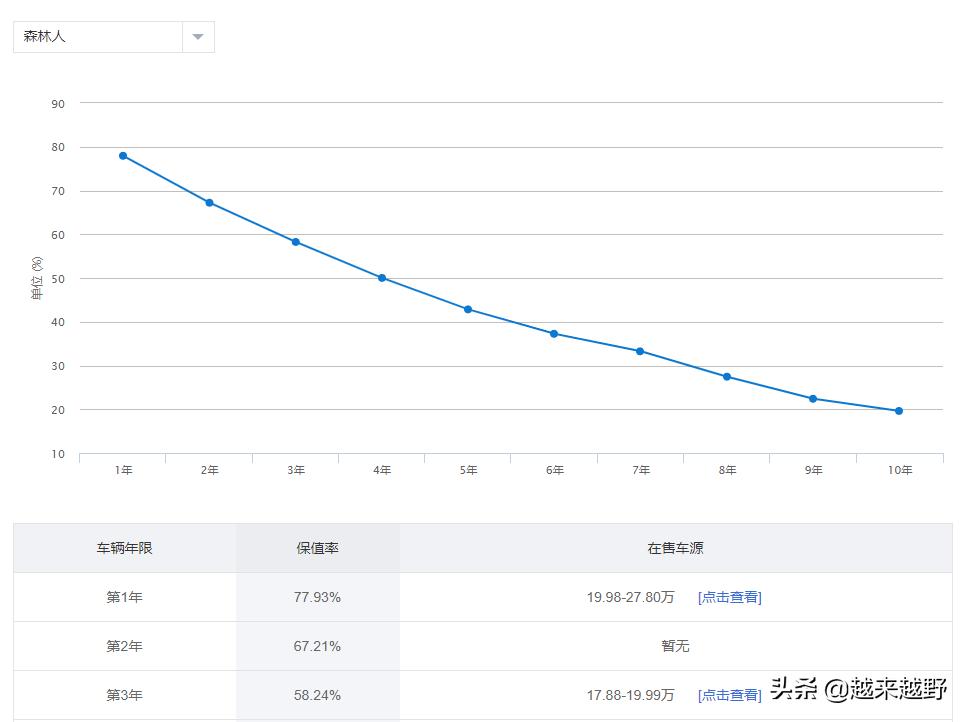Select the 7年 data point on chart
Image resolution: width=968 pixels, height=722 pixels.
(x=640, y=351)
